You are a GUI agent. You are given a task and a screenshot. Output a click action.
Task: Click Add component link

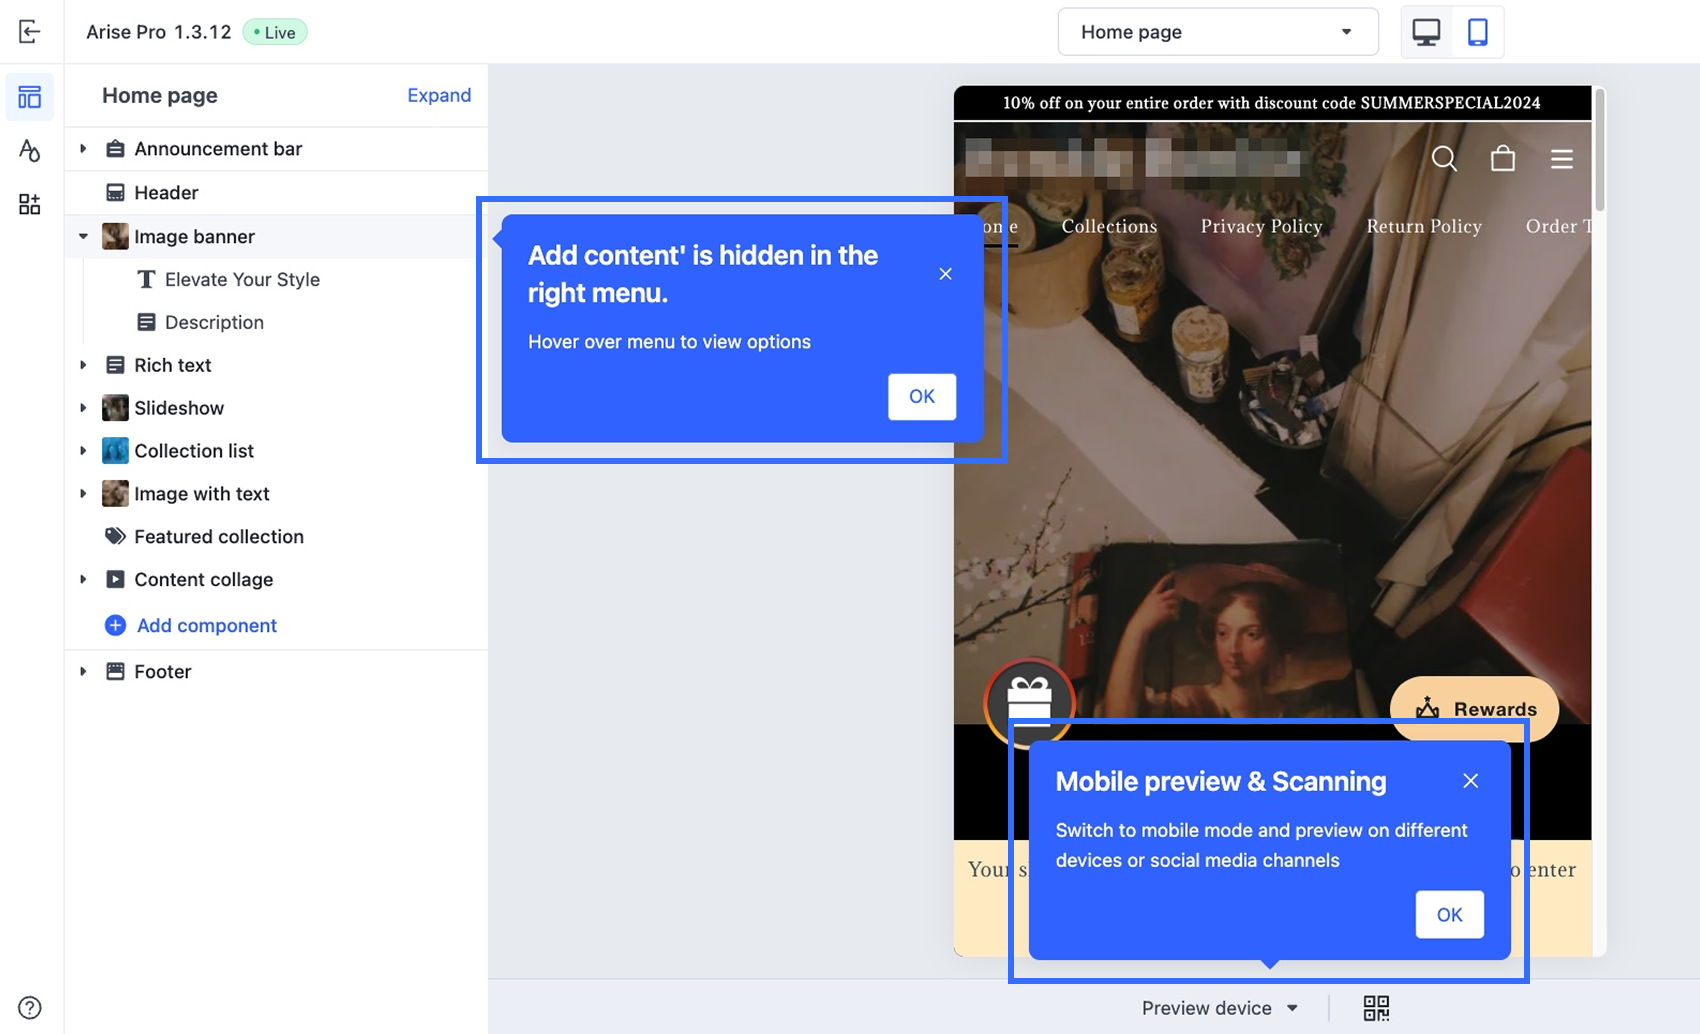(x=207, y=625)
